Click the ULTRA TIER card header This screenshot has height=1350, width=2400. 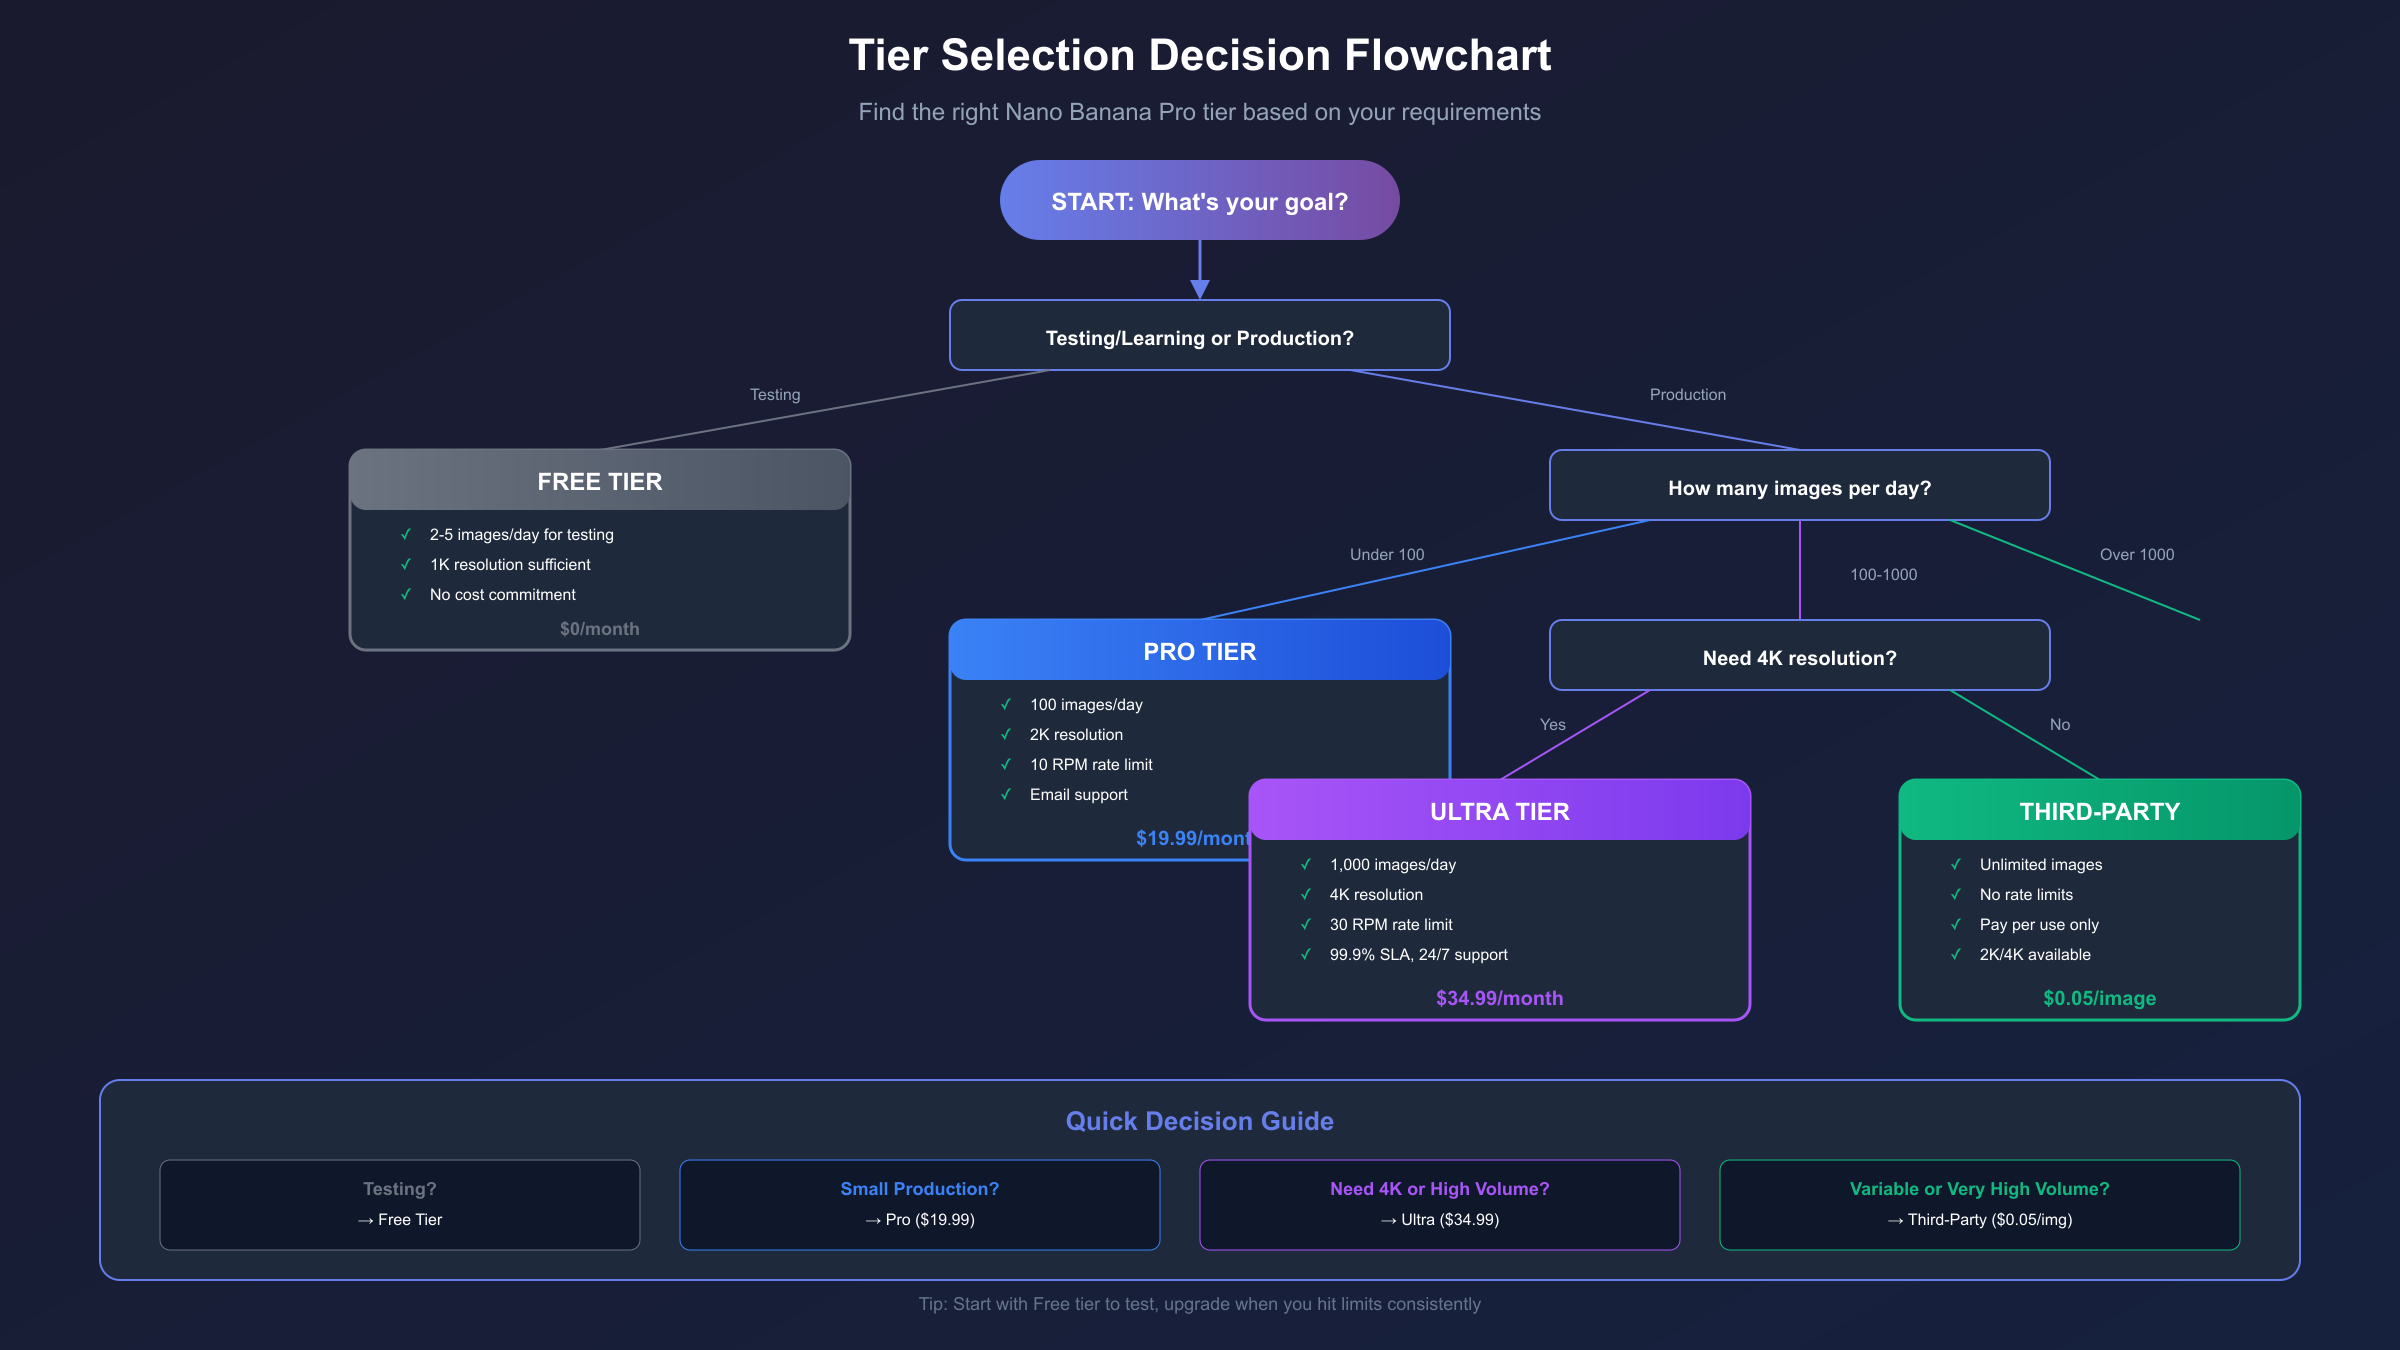pyautogui.click(x=1499, y=811)
